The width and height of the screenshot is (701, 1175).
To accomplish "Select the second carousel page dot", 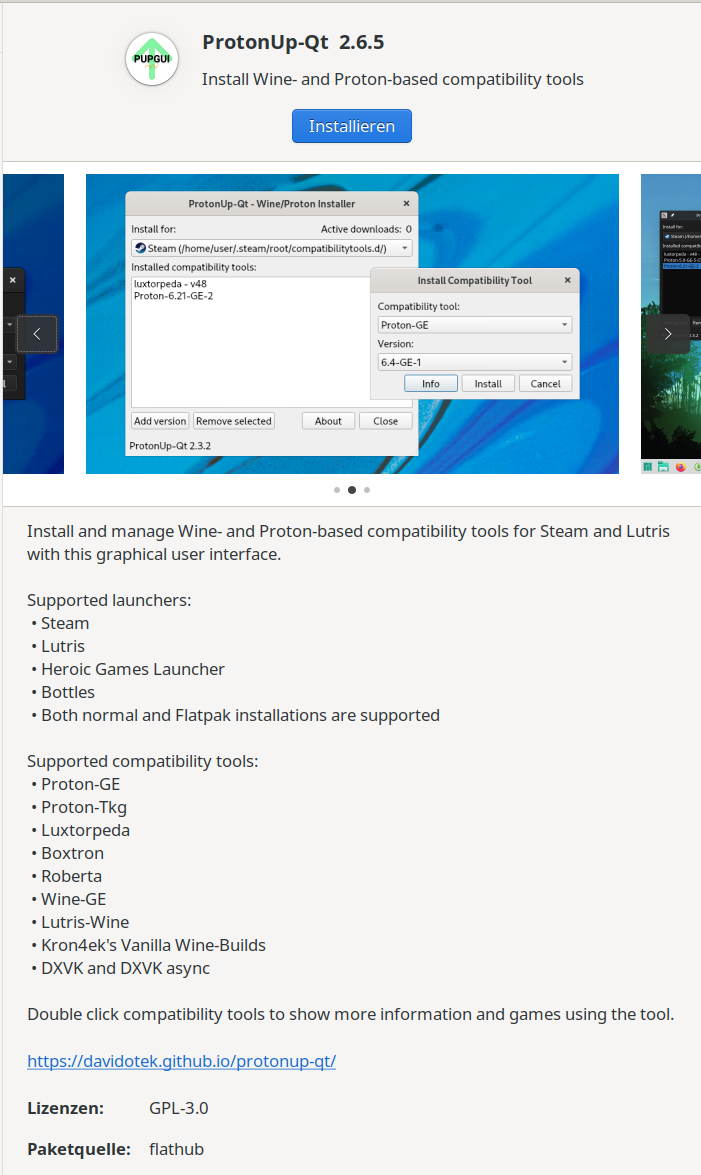I will [352, 490].
